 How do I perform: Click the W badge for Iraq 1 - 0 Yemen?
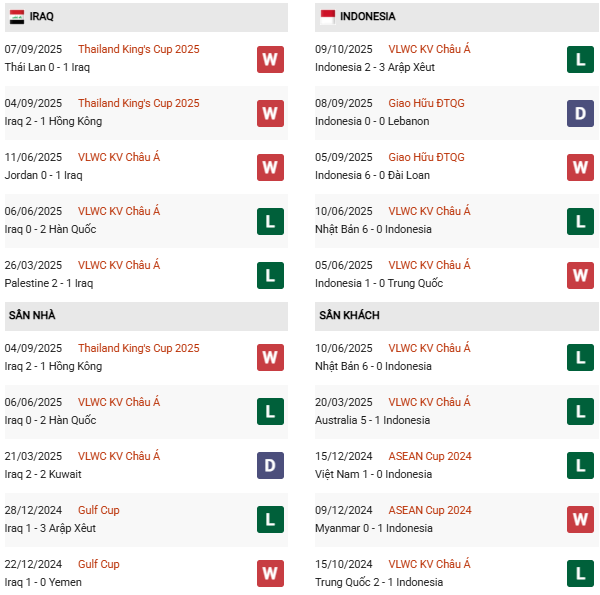[270, 574]
